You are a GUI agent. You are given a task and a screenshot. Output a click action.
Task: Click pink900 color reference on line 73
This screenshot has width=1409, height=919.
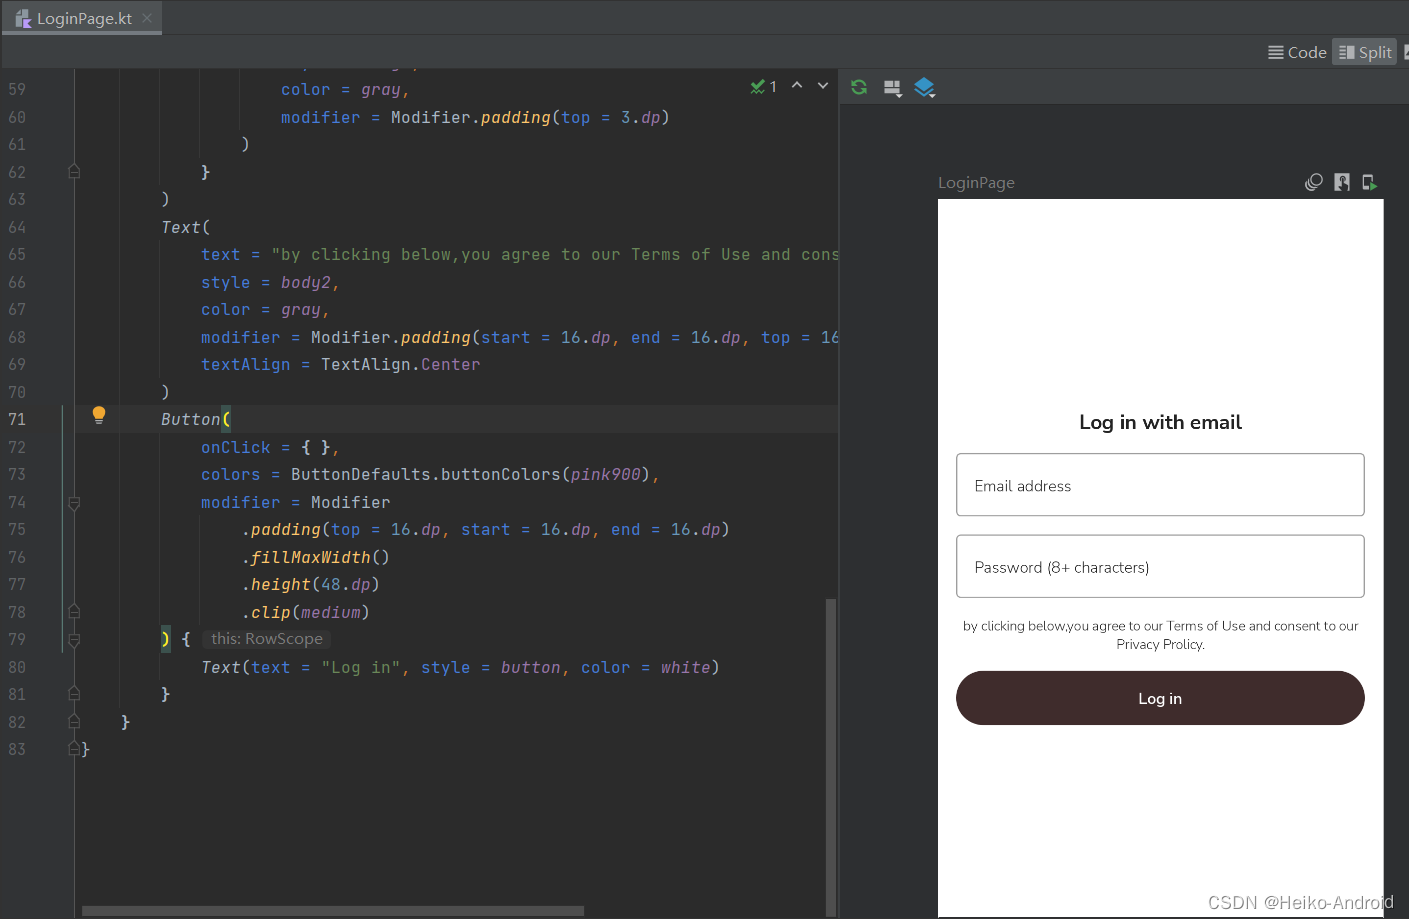(x=606, y=474)
